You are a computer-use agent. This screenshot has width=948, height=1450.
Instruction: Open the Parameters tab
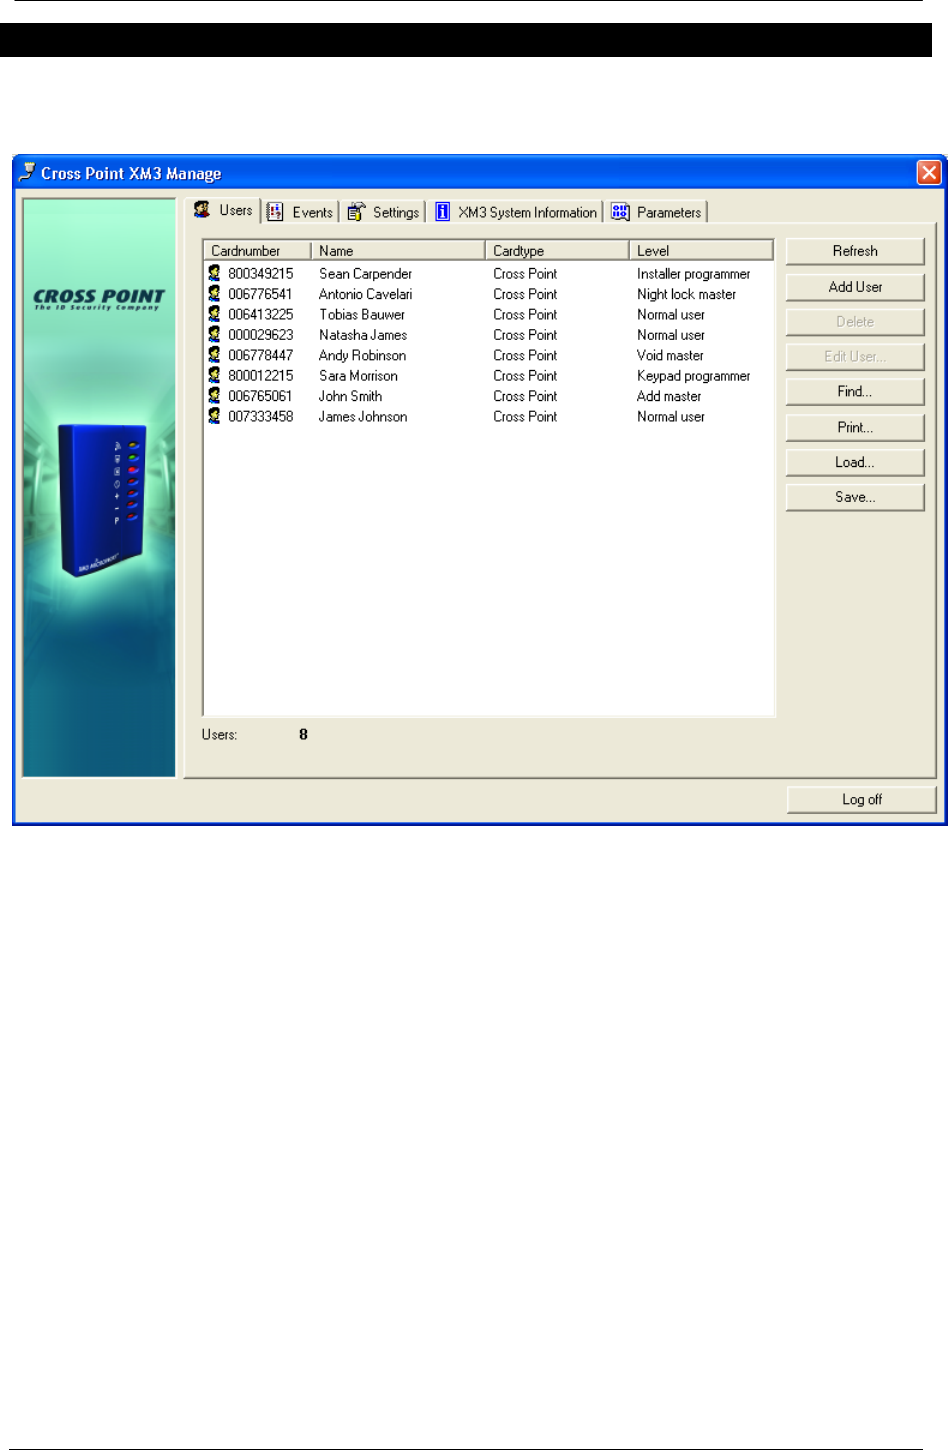657,212
